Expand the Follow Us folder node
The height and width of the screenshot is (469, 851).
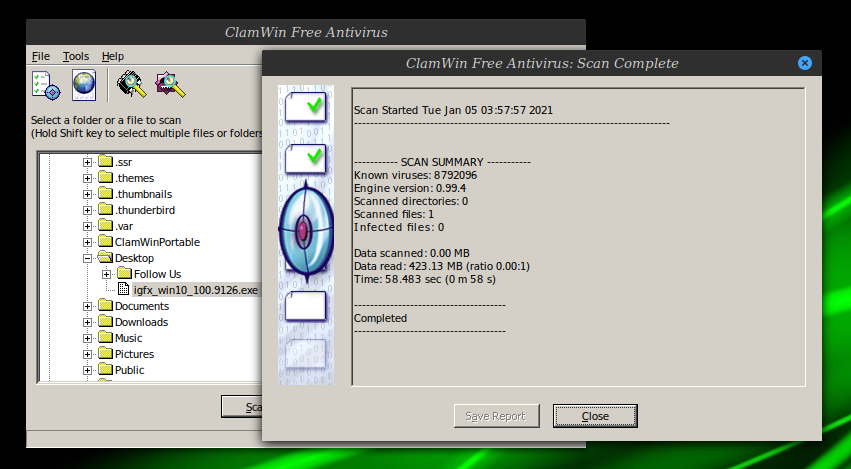pos(106,274)
